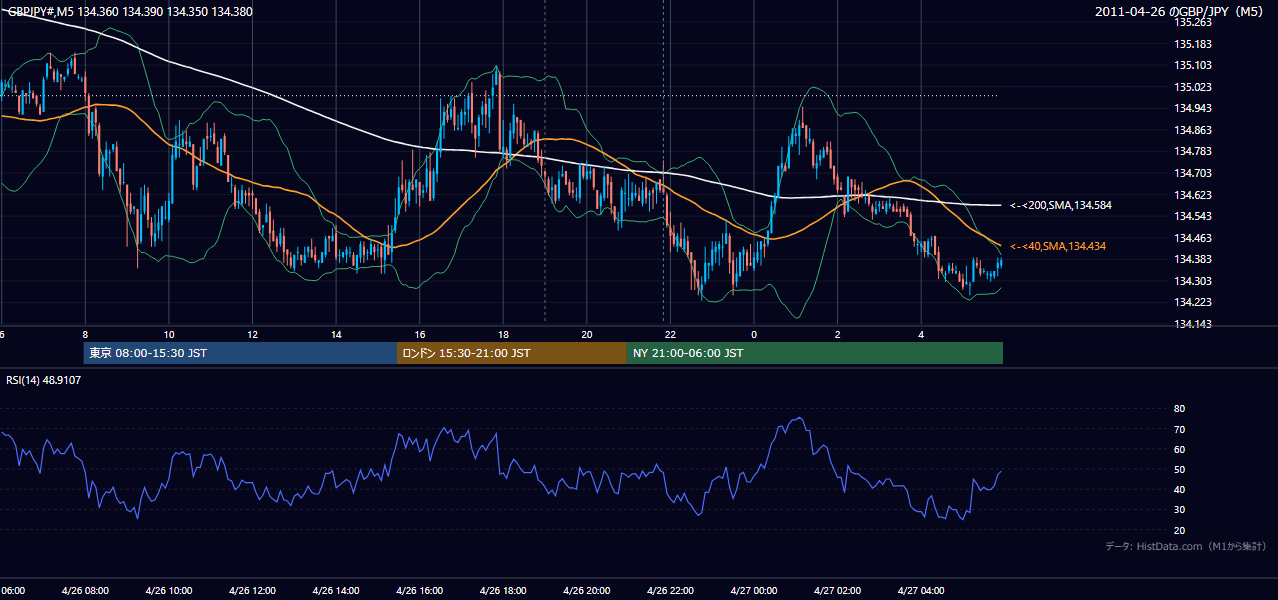Click RSI scale level 30
Image resolution: width=1278 pixels, height=600 pixels.
pyautogui.click(x=1179, y=510)
